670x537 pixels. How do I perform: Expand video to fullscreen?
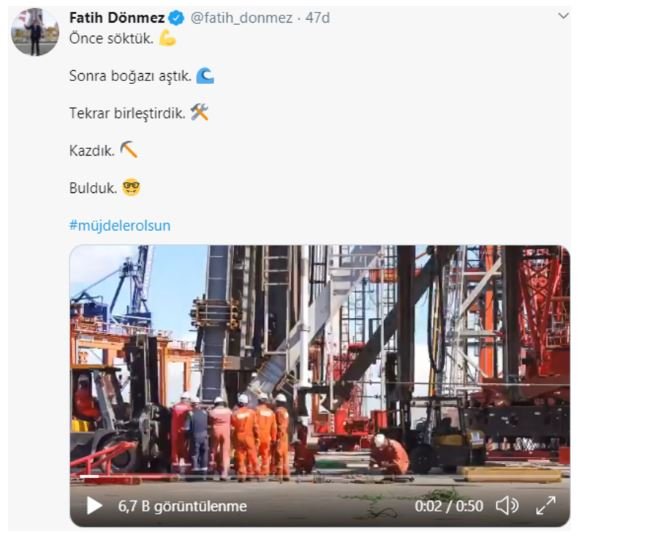[546, 506]
